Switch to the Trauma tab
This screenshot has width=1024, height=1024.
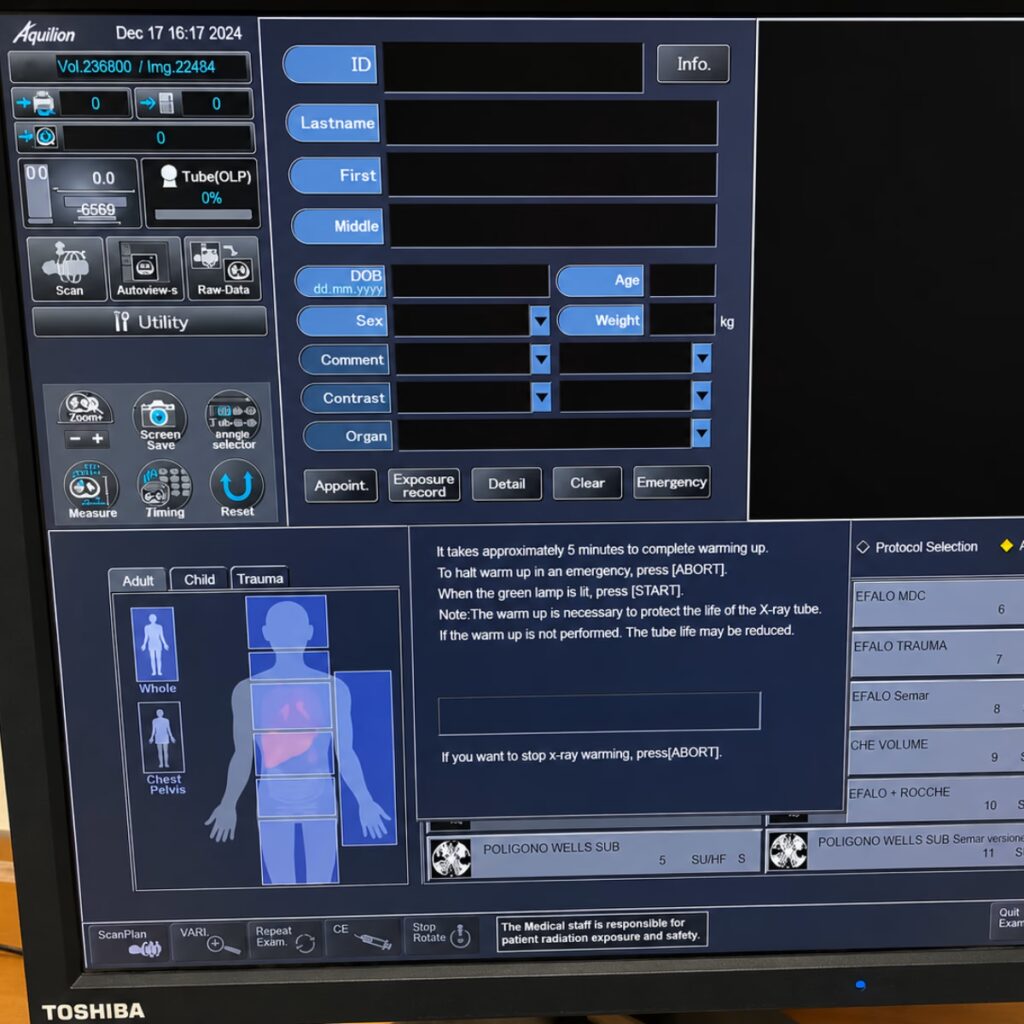pos(260,579)
